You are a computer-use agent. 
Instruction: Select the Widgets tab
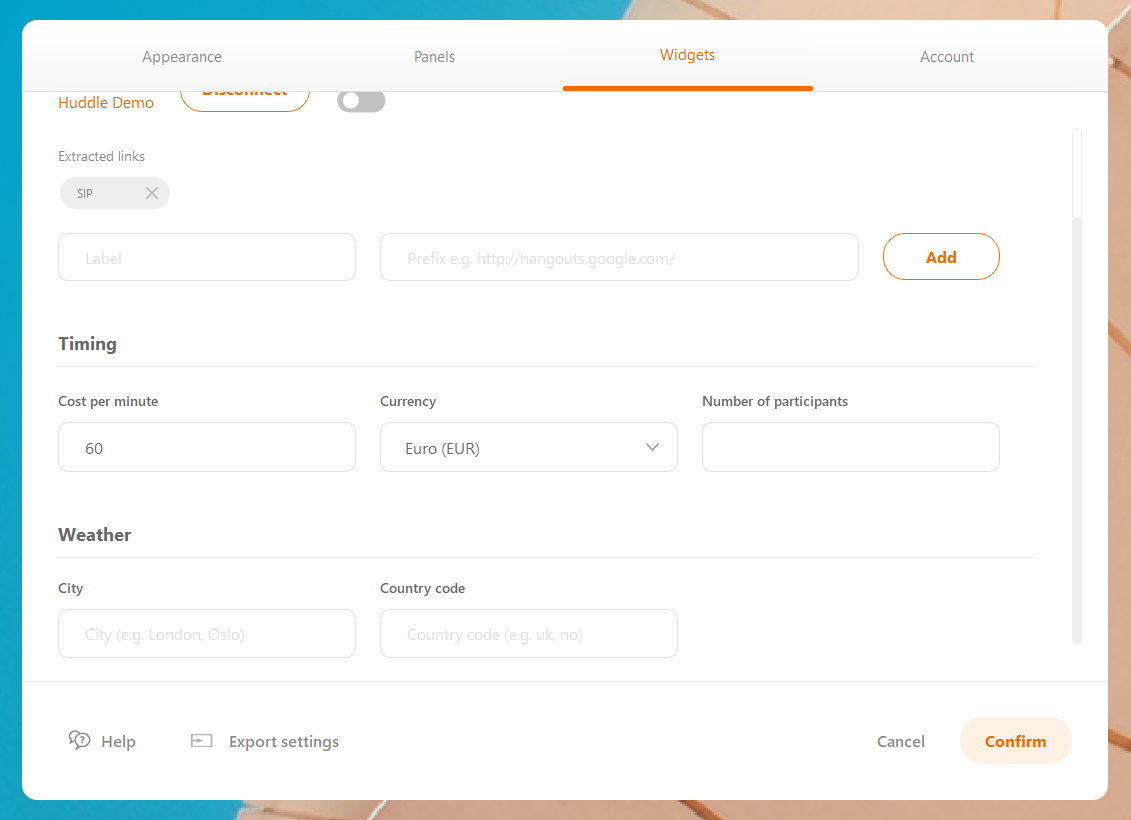[x=687, y=55]
